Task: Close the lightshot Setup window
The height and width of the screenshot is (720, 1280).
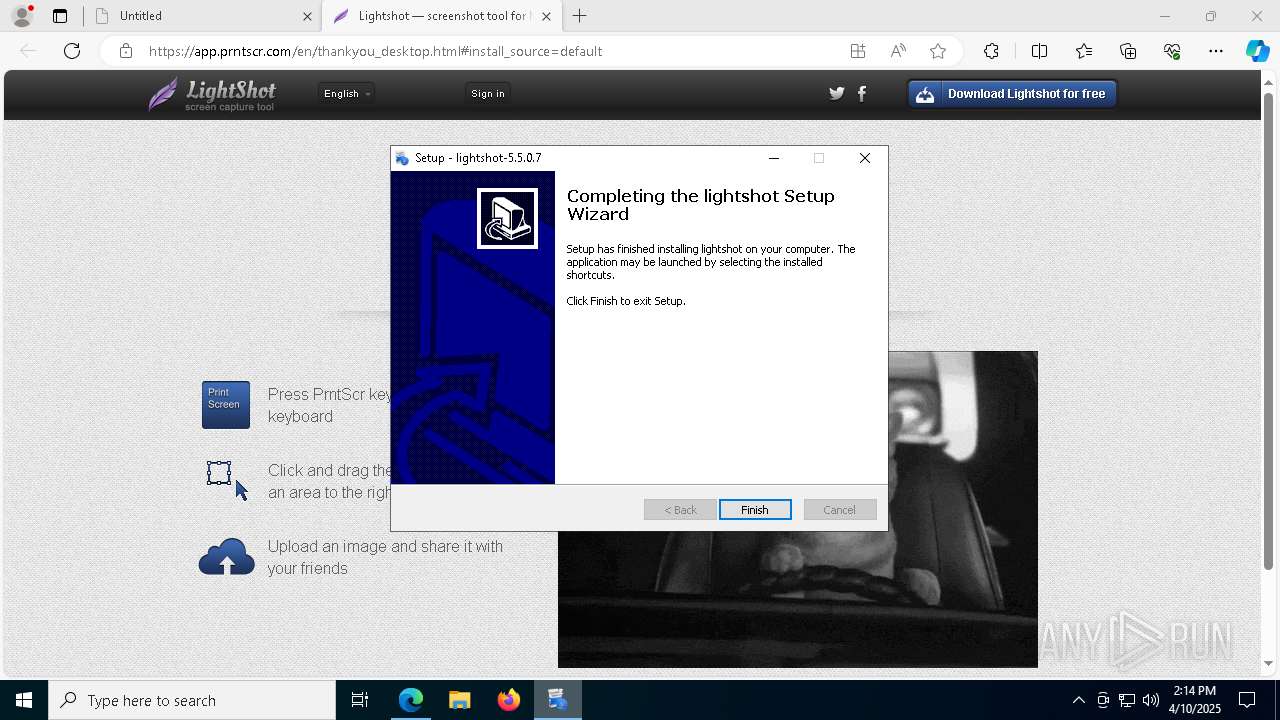Action: click(x=865, y=158)
